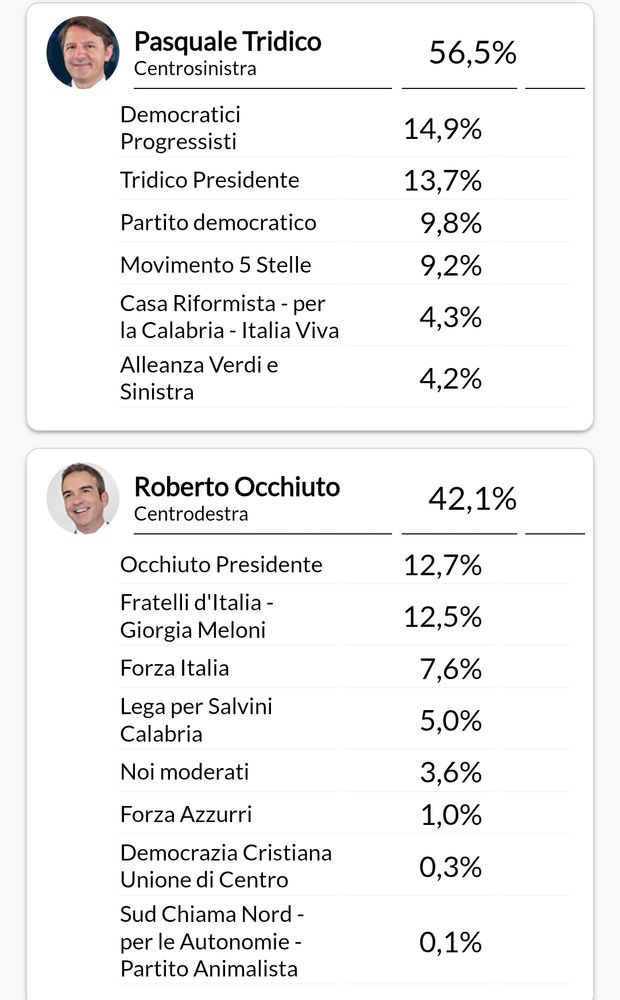This screenshot has width=620, height=1000.
Task: Click the Forza Italia row
Action: (174, 668)
